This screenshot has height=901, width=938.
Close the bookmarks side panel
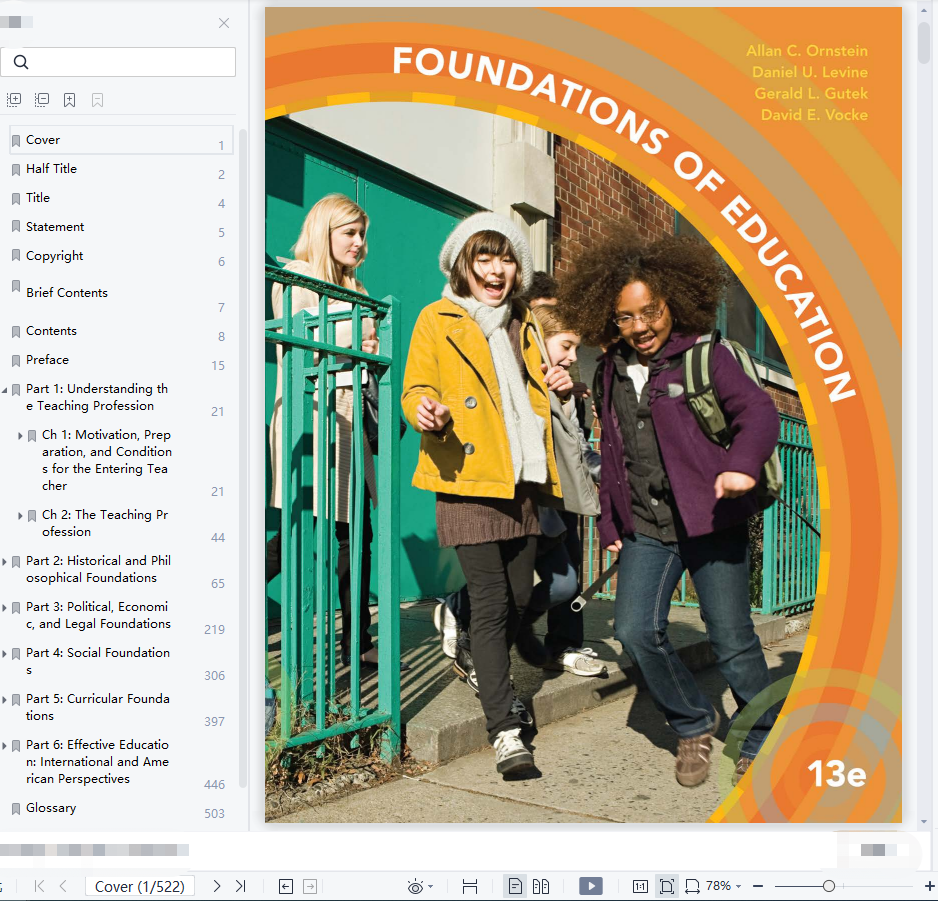(224, 23)
